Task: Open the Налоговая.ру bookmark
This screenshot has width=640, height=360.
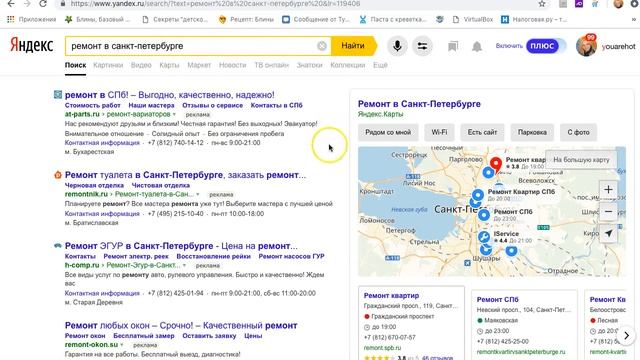Action: [534, 19]
